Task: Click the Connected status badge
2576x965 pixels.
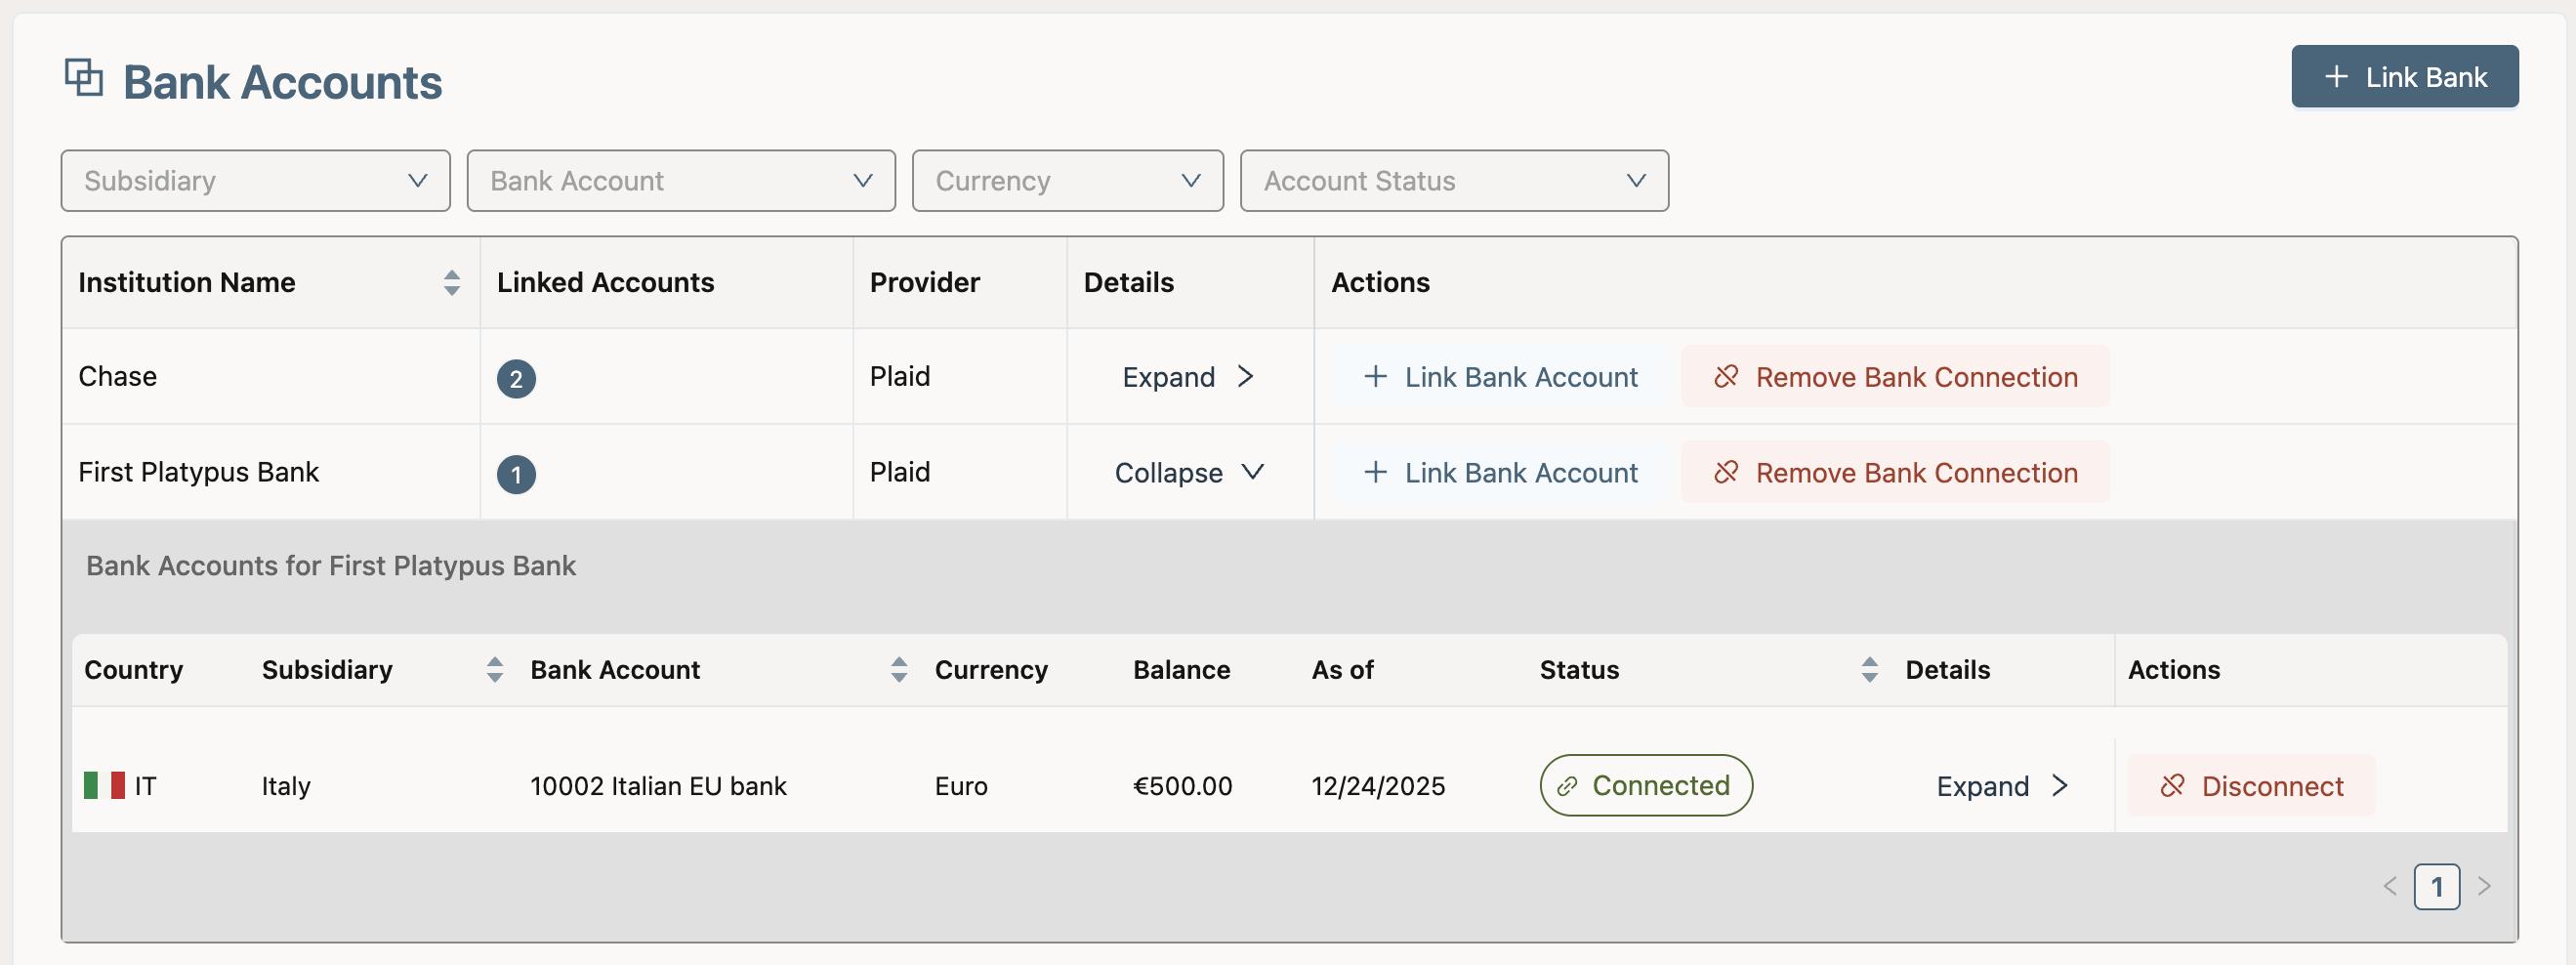Action: (1645, 786)
